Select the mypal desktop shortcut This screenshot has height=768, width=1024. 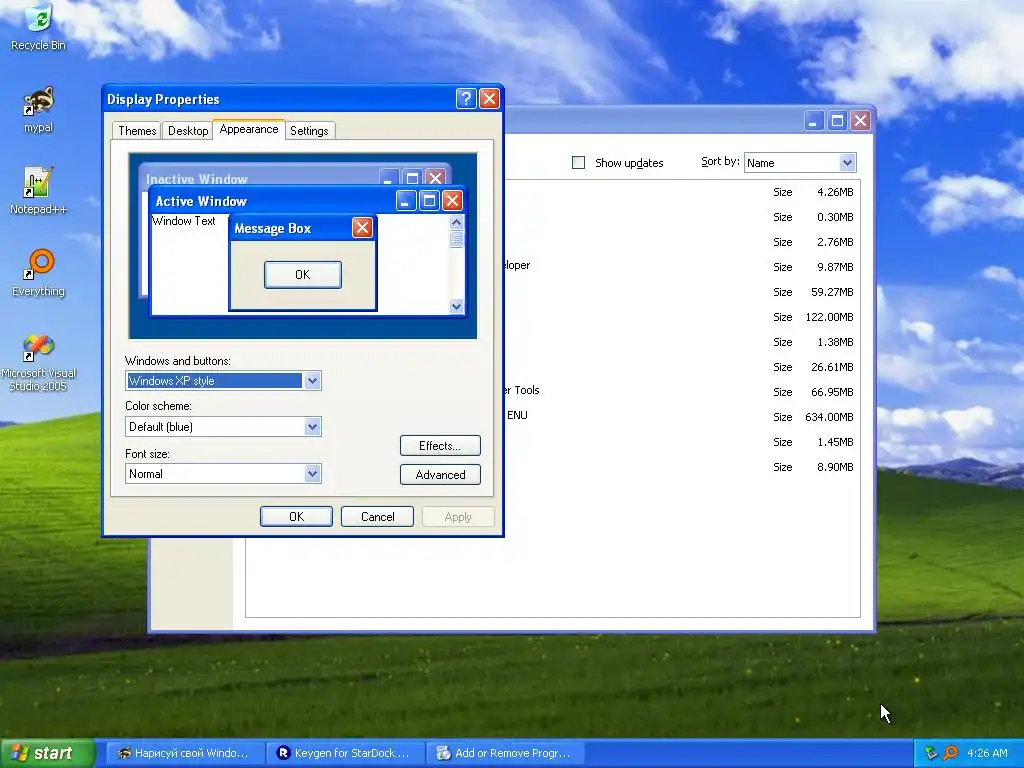click(38, 110)
